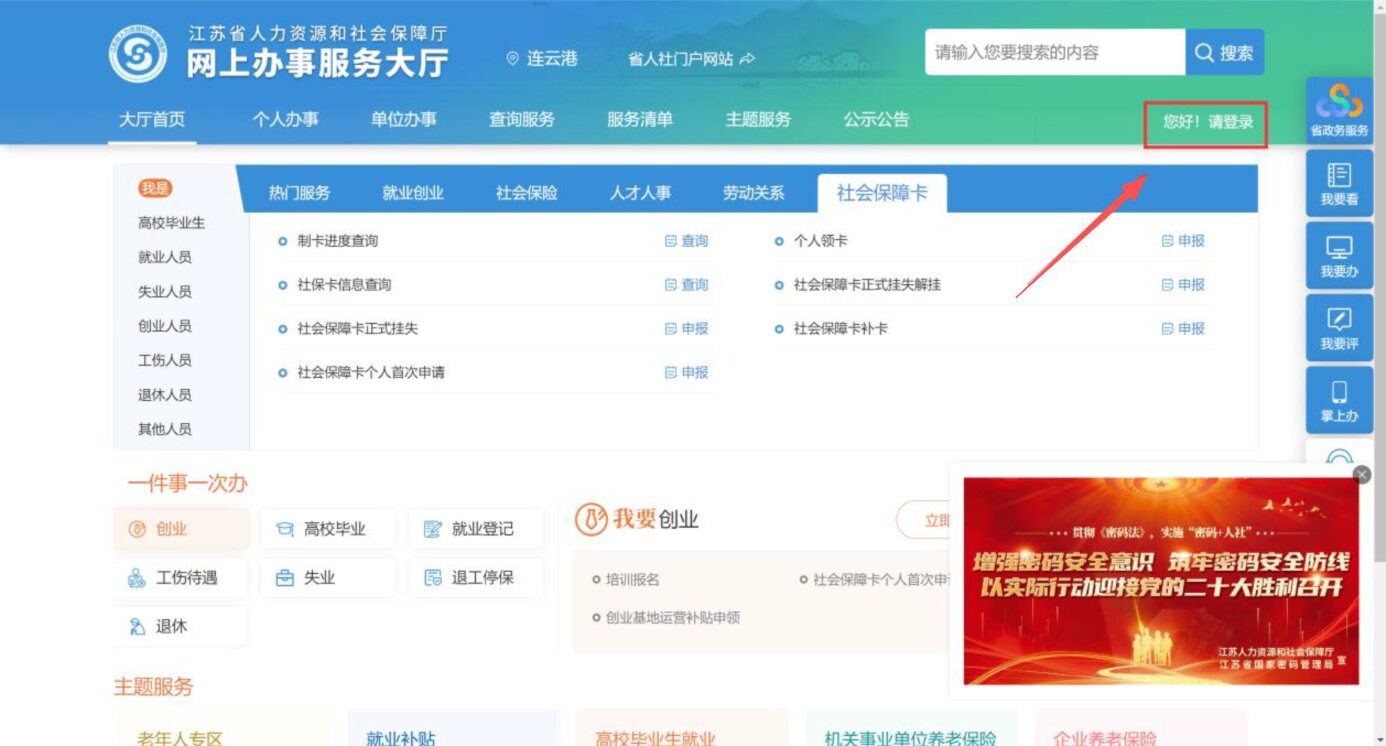Viewport: 1386px width, 746px height.
Task: Click 查询 next to 制卡进度查询
Action: point(687,241)
